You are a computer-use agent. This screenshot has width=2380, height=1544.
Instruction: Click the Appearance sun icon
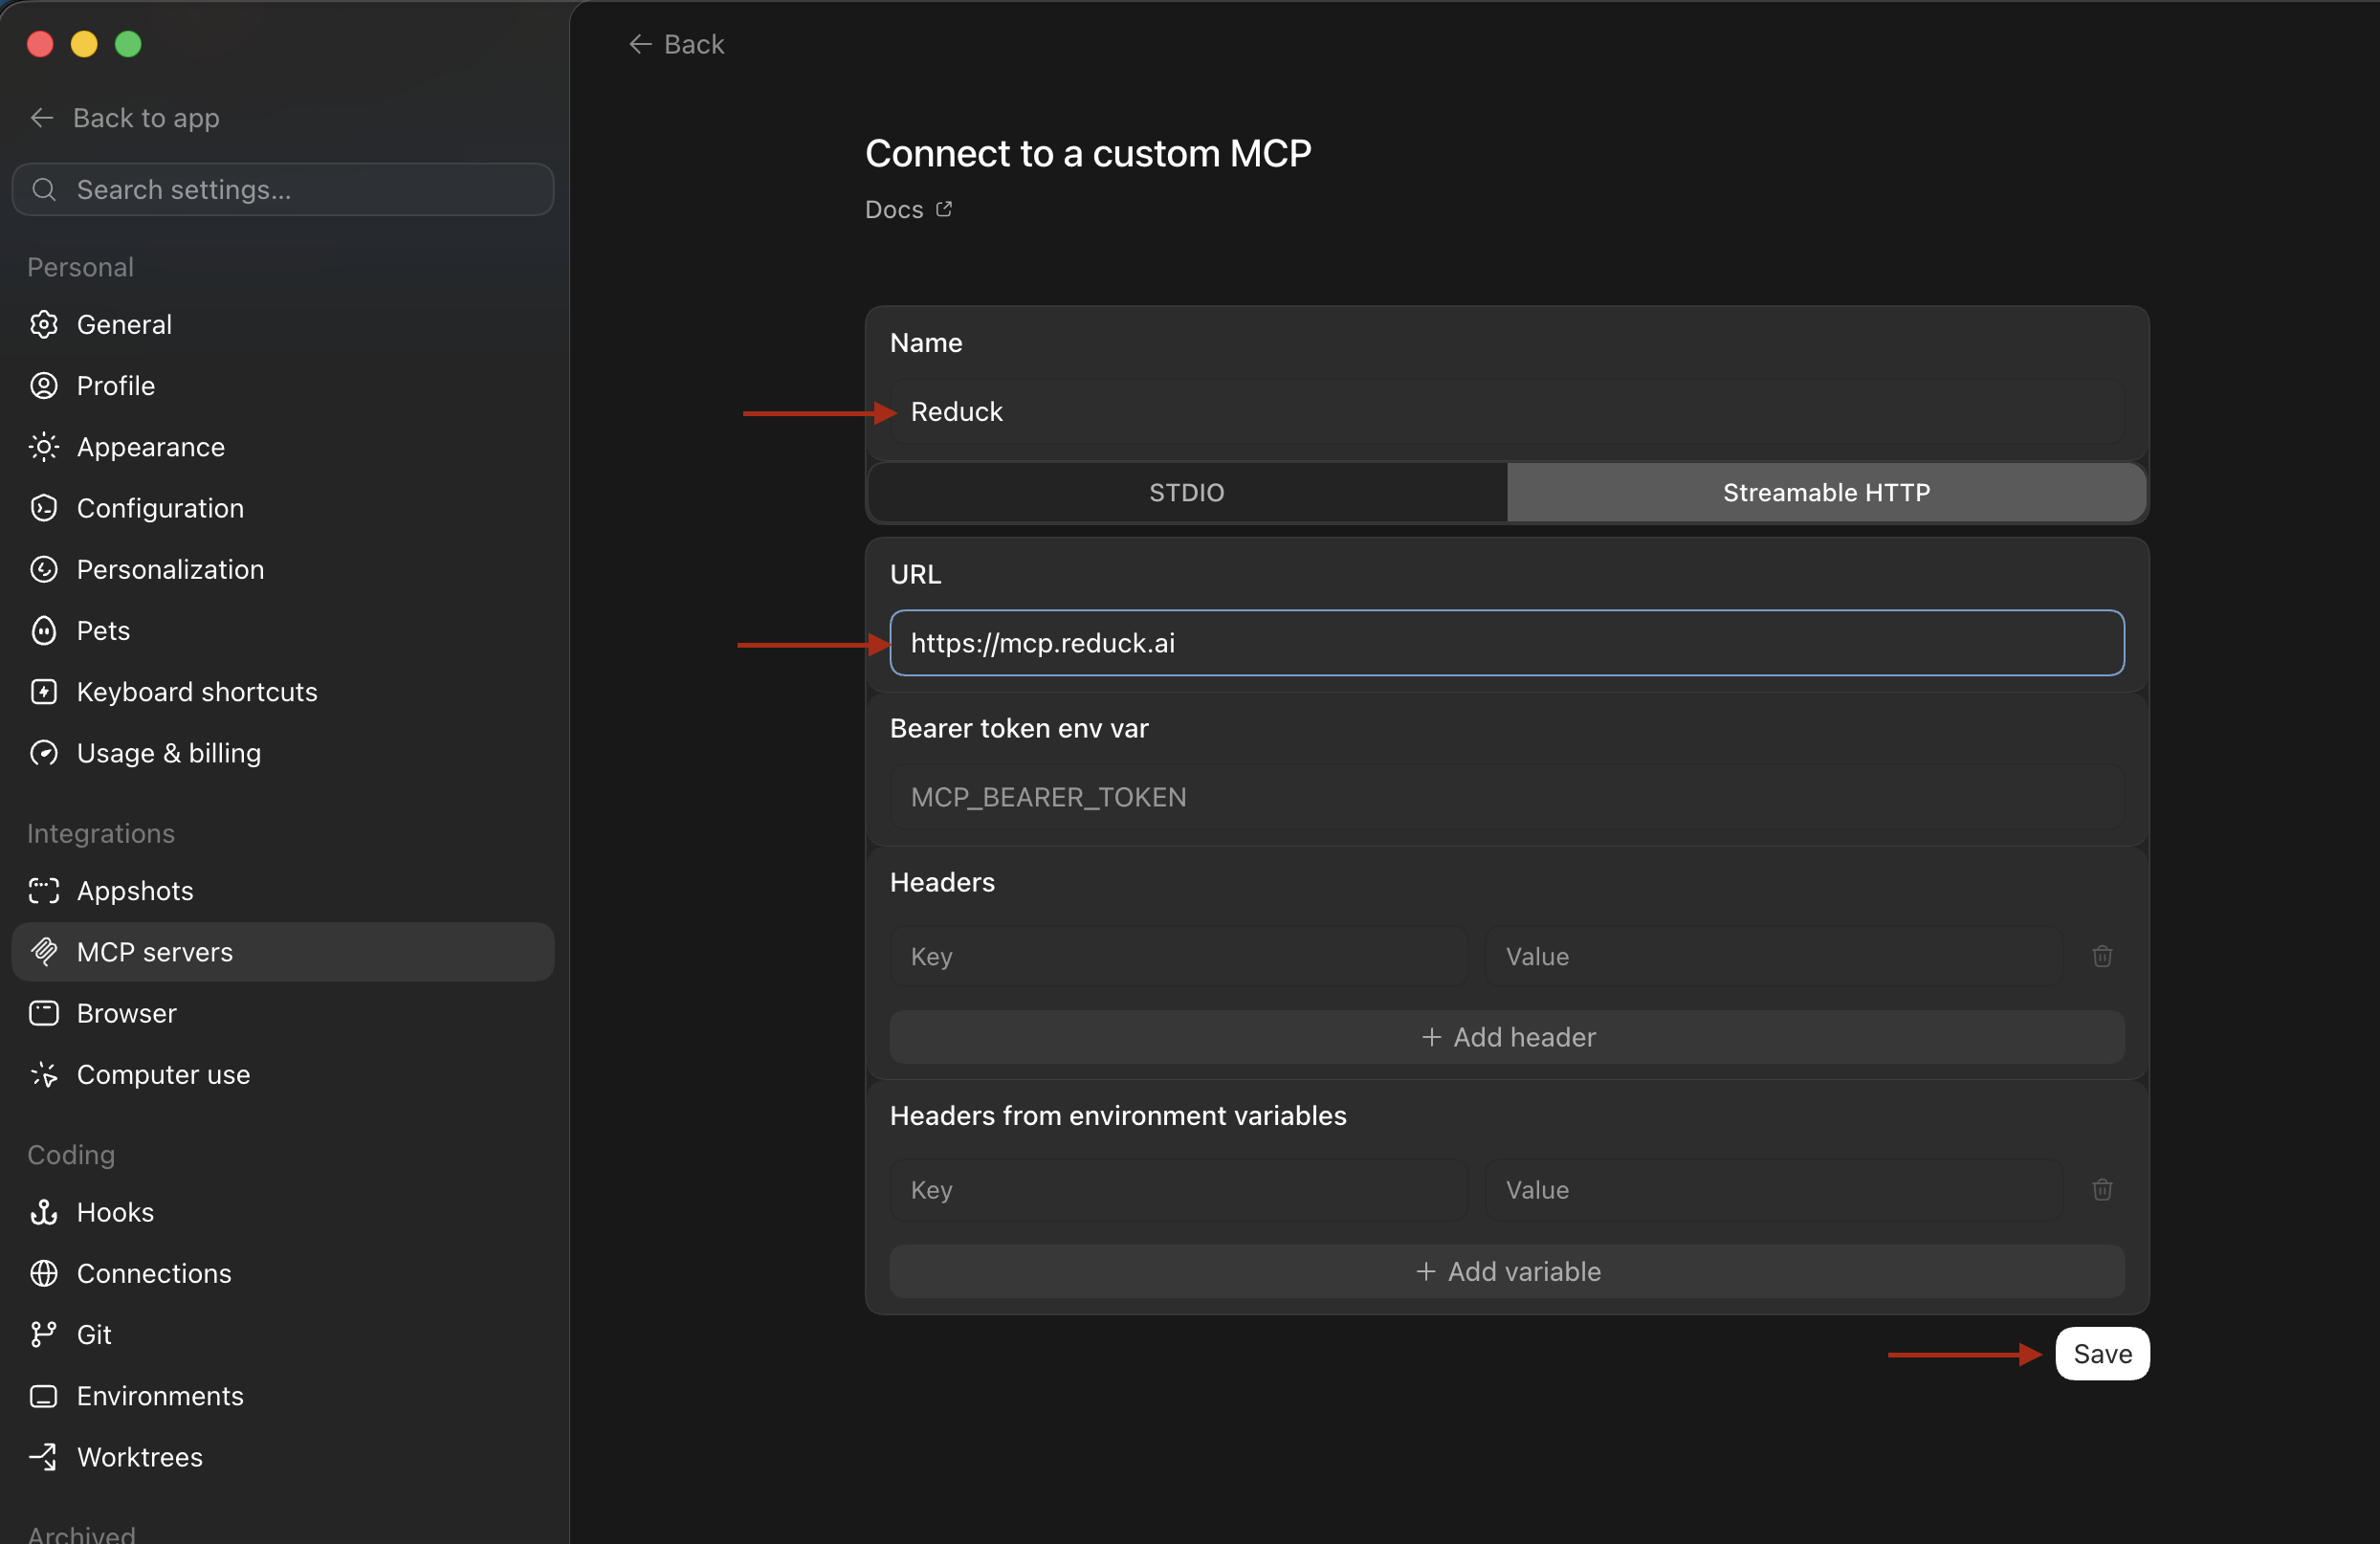[44, 447]
